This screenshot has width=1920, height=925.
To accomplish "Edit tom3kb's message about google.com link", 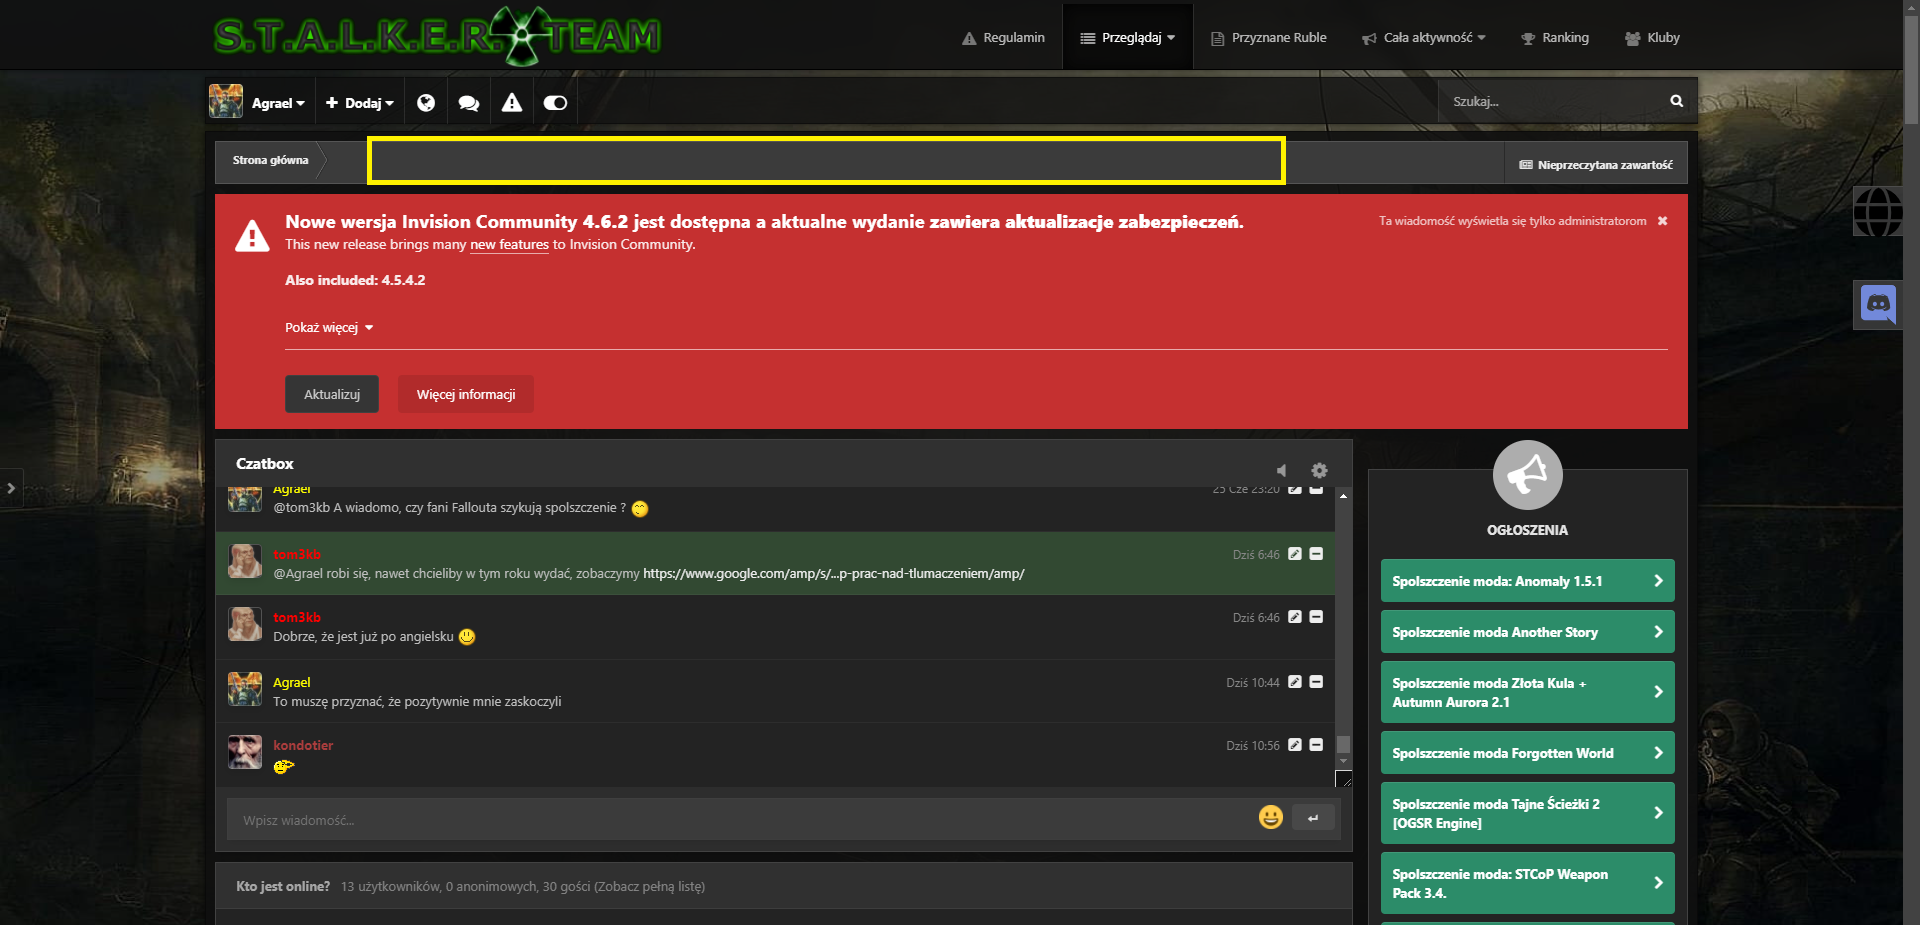I will (1295, 553).
